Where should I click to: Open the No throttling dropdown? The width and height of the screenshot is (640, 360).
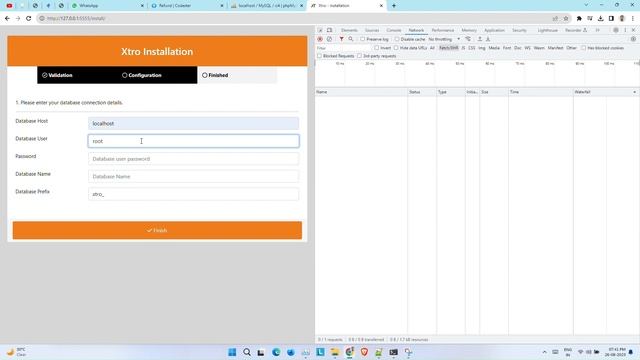(x=444, y=39)
